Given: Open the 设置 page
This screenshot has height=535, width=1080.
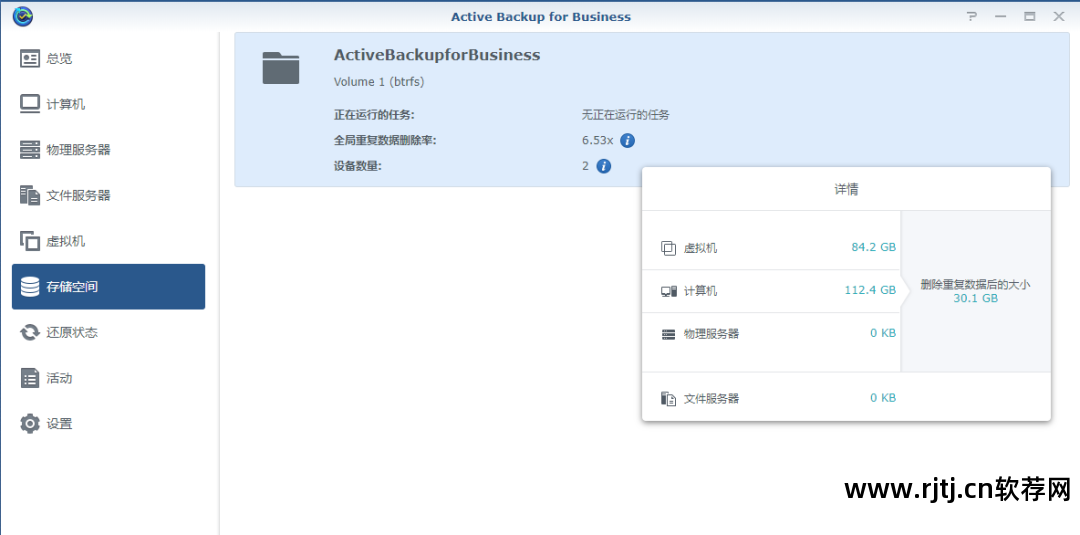Looking at the screenshot, I should (x=108, y=423).
